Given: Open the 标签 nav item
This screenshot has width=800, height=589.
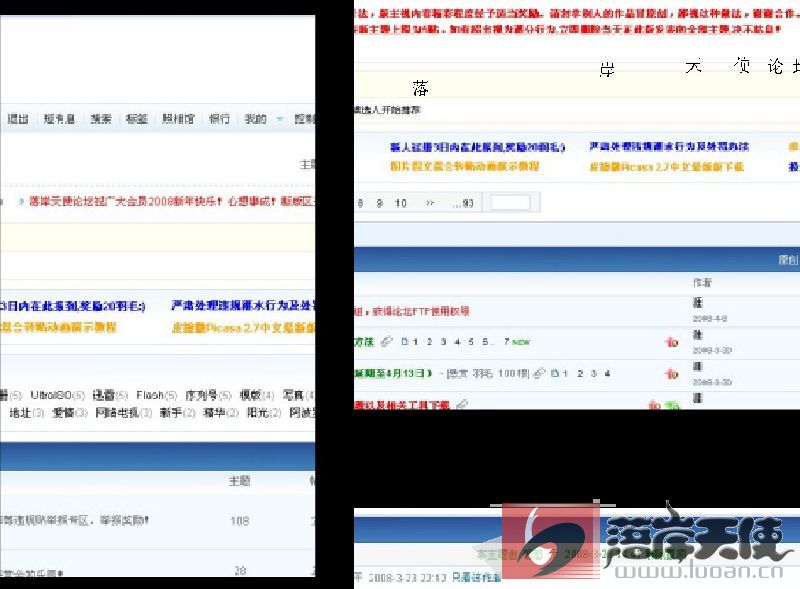Looking at the screenshot, I should coord(137,119).
